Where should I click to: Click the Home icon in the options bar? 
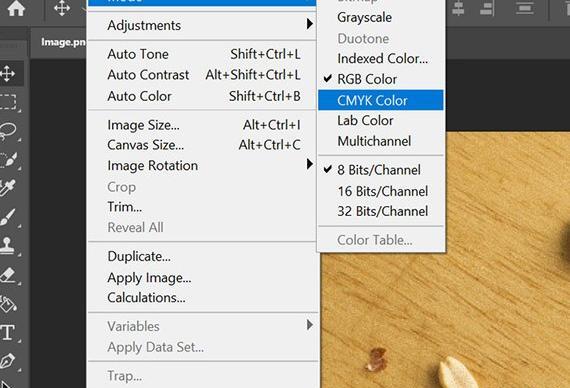tap(16, 8)
